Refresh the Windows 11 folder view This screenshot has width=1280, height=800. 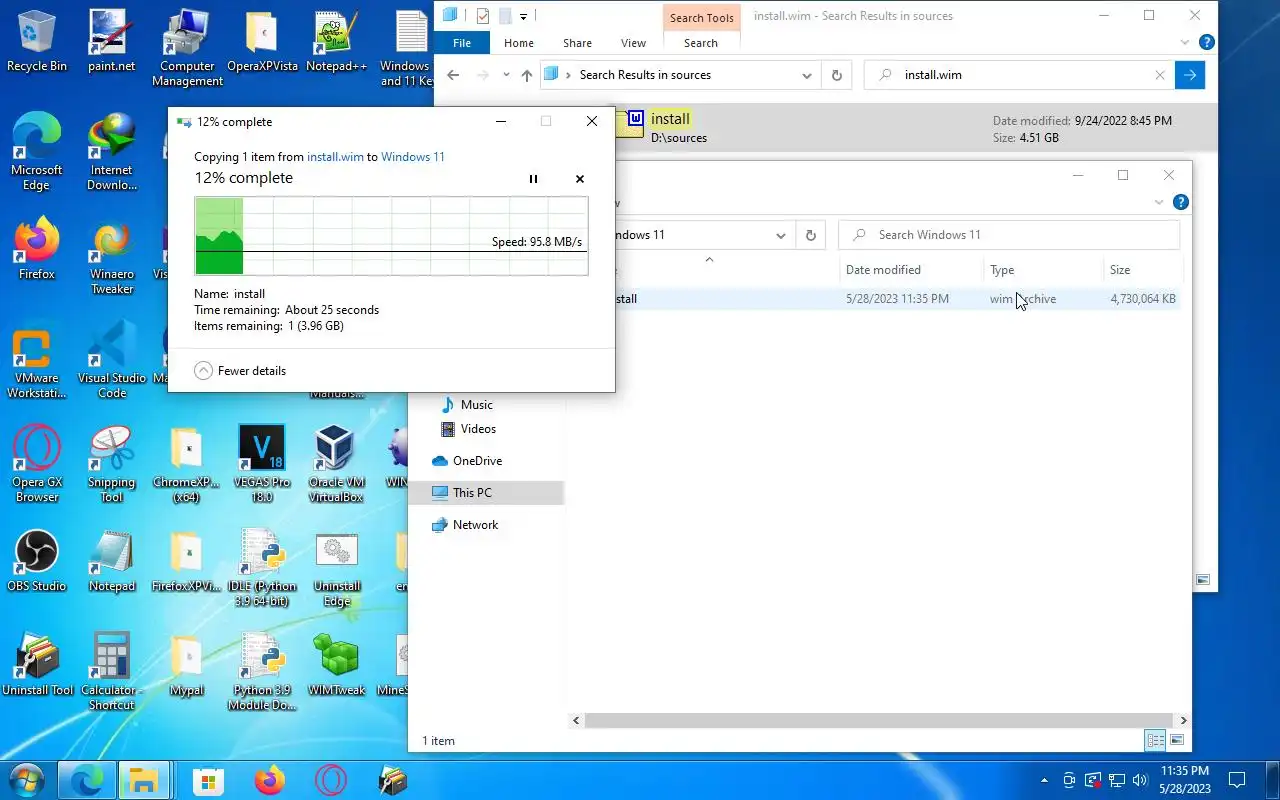[811, 235]
